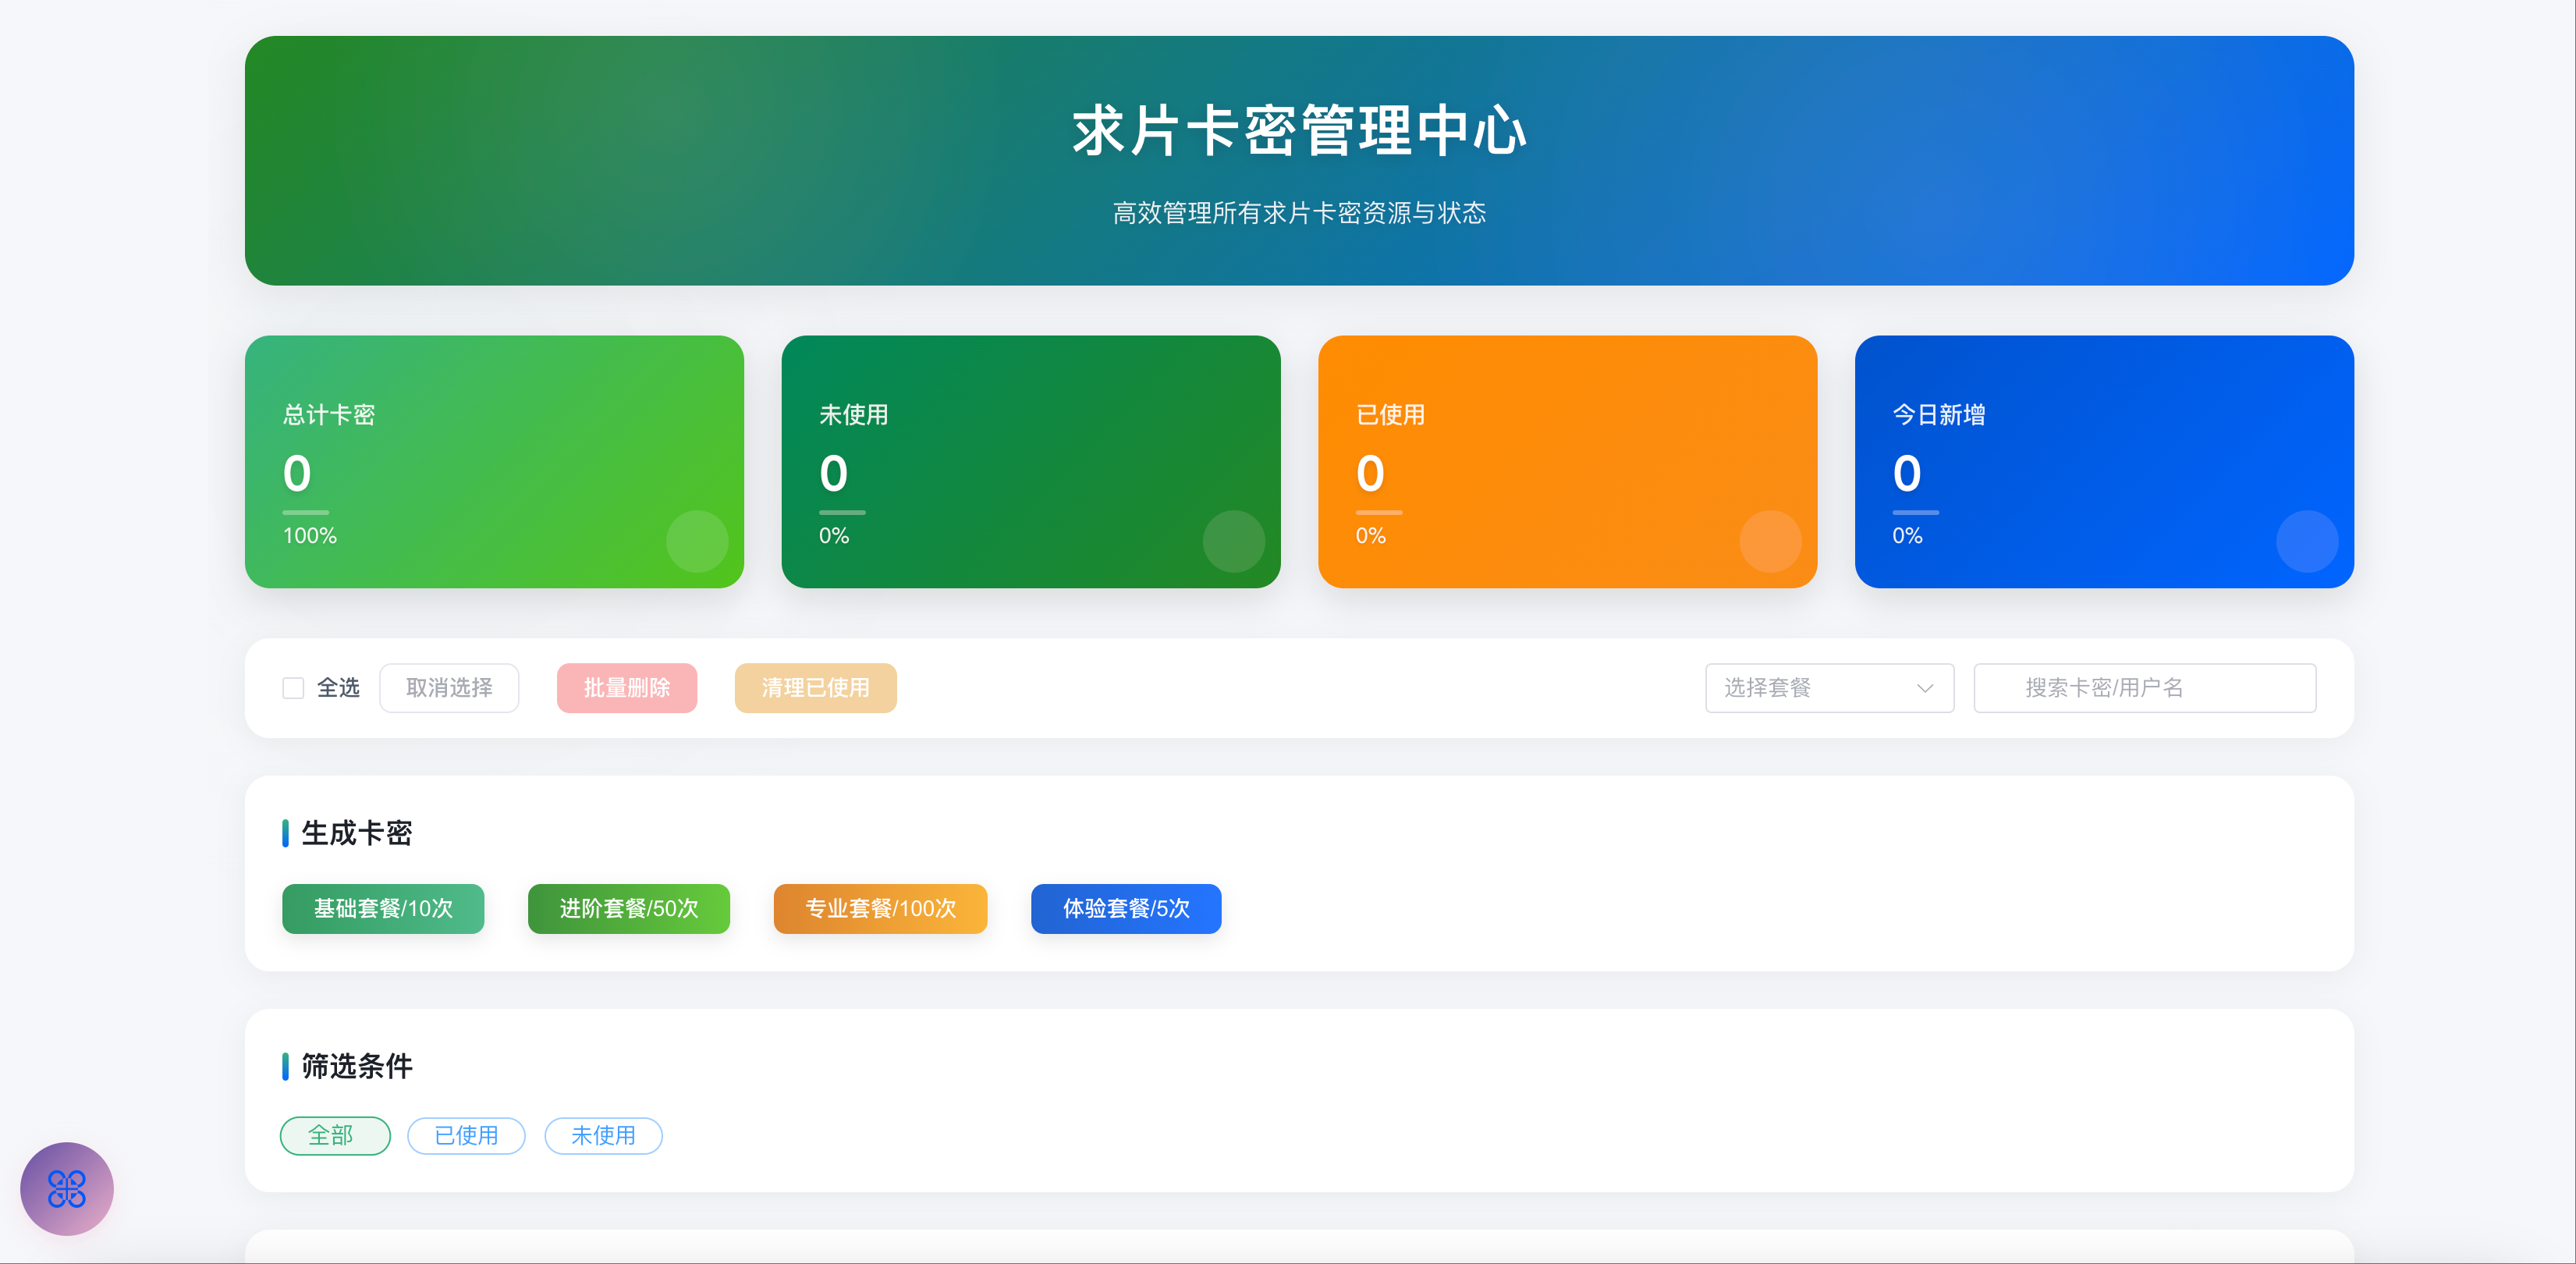2576x1264 pixels.
Task: Toggle the 全选 checkbox
Action: [293, 688]
